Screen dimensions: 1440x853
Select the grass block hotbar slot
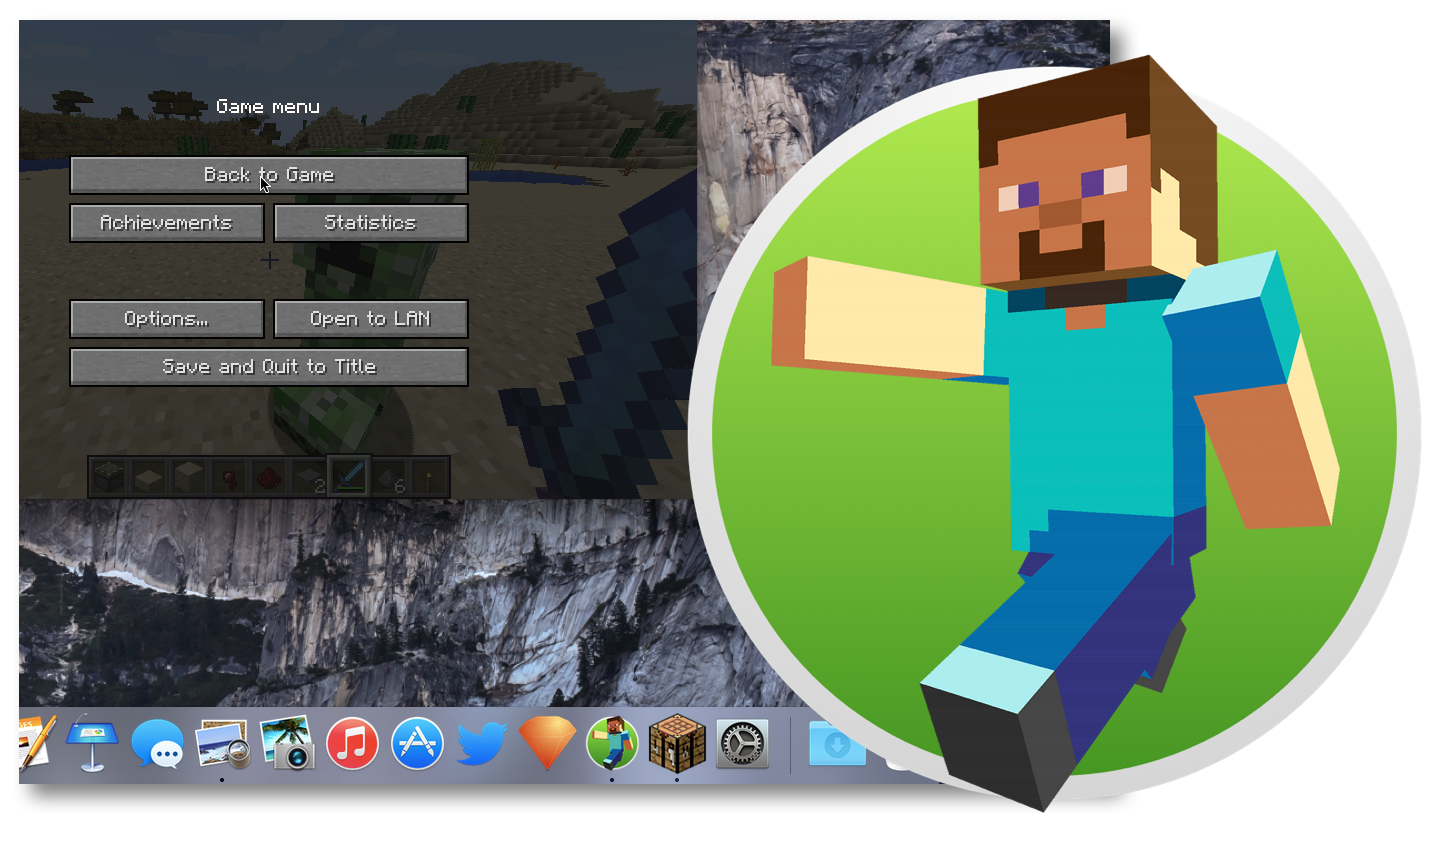[x=108, y=477]
